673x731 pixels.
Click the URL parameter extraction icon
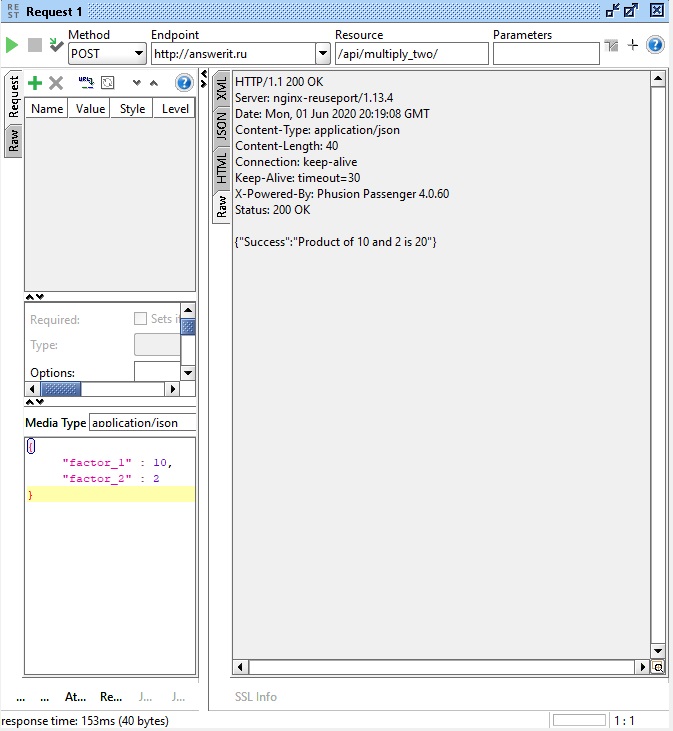pyautogui.click(x=86, y=83)
